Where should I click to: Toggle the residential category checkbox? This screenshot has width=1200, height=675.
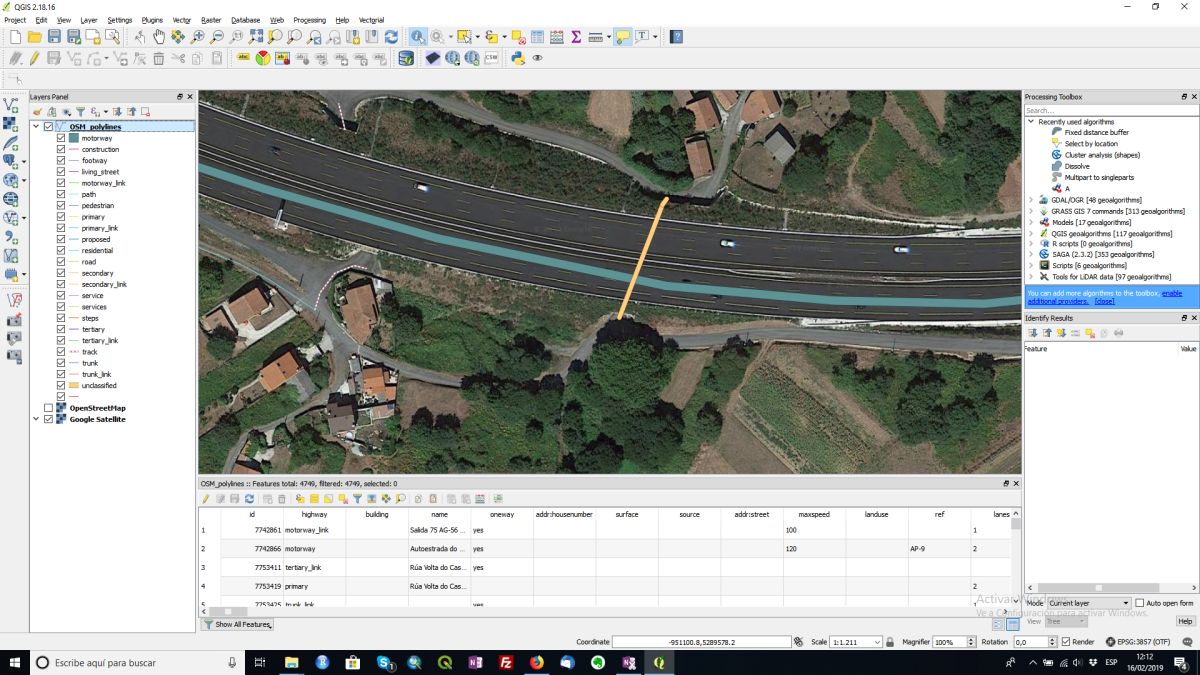pos(61,250)
